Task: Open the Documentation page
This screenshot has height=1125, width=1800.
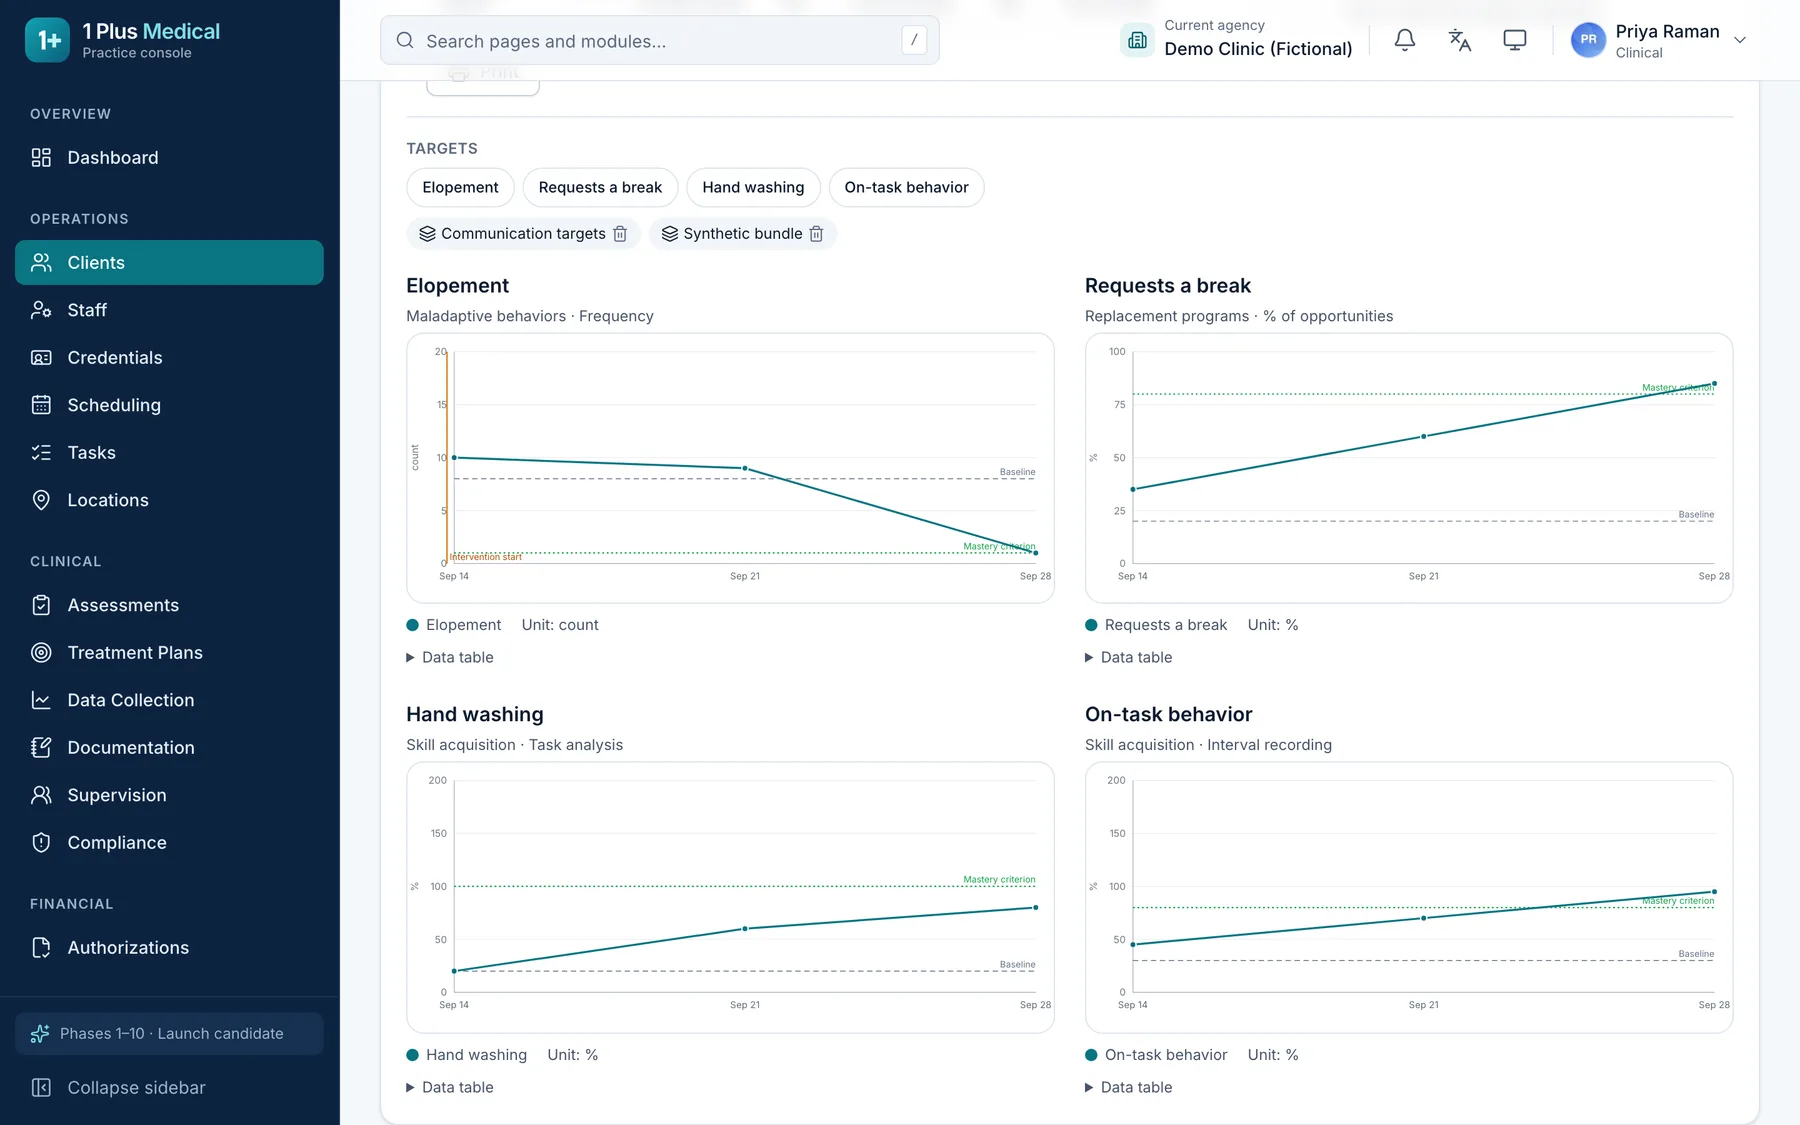Action: click(x=169, y=748)
